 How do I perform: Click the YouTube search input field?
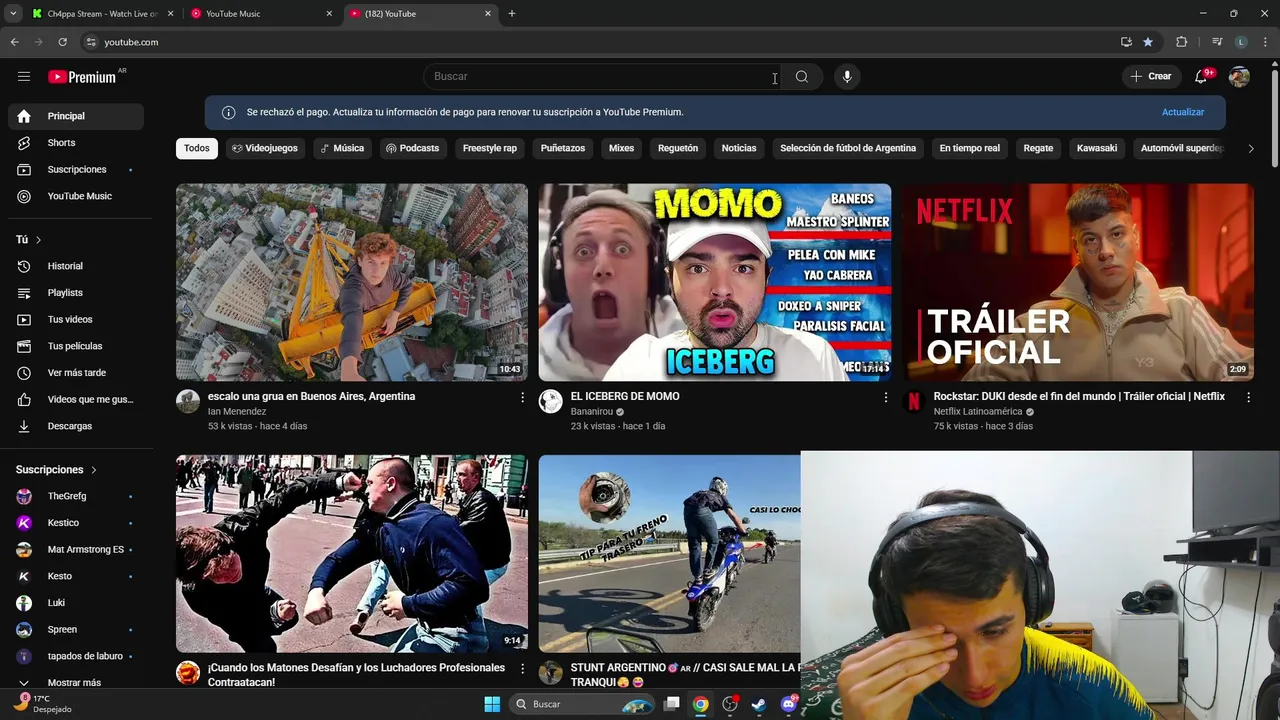(x=603, y=77)
